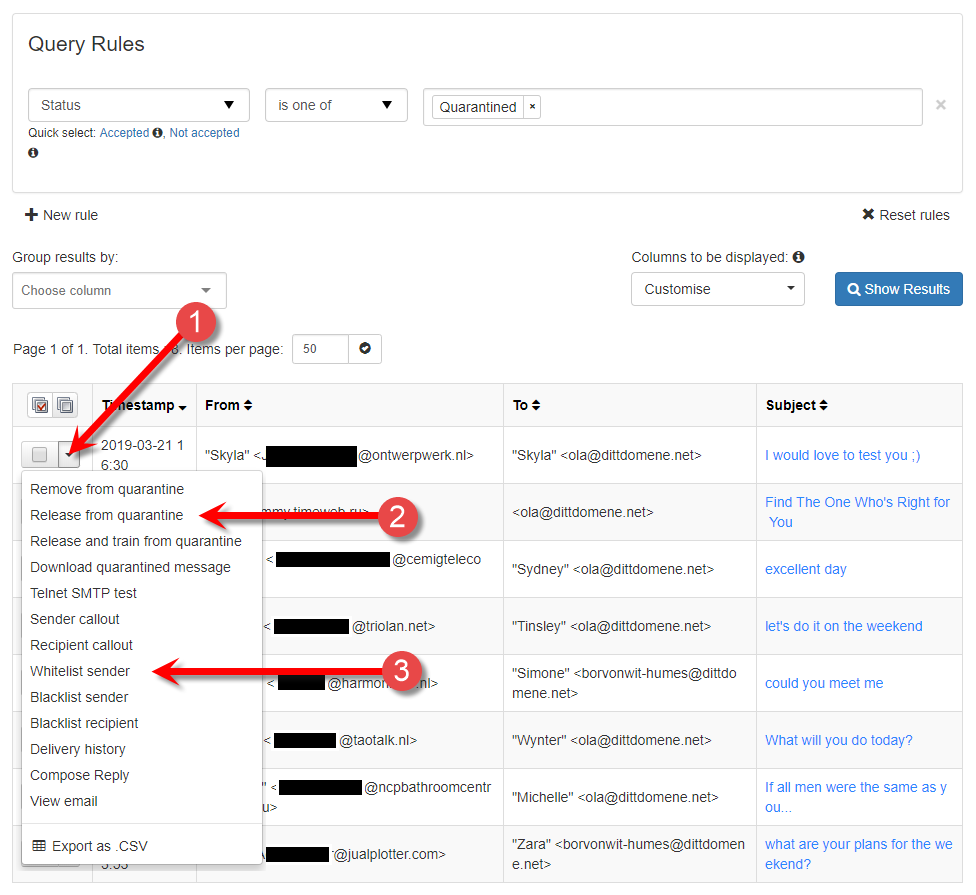
Task: Select Telnet SMTP test
Action: [83, 594]
